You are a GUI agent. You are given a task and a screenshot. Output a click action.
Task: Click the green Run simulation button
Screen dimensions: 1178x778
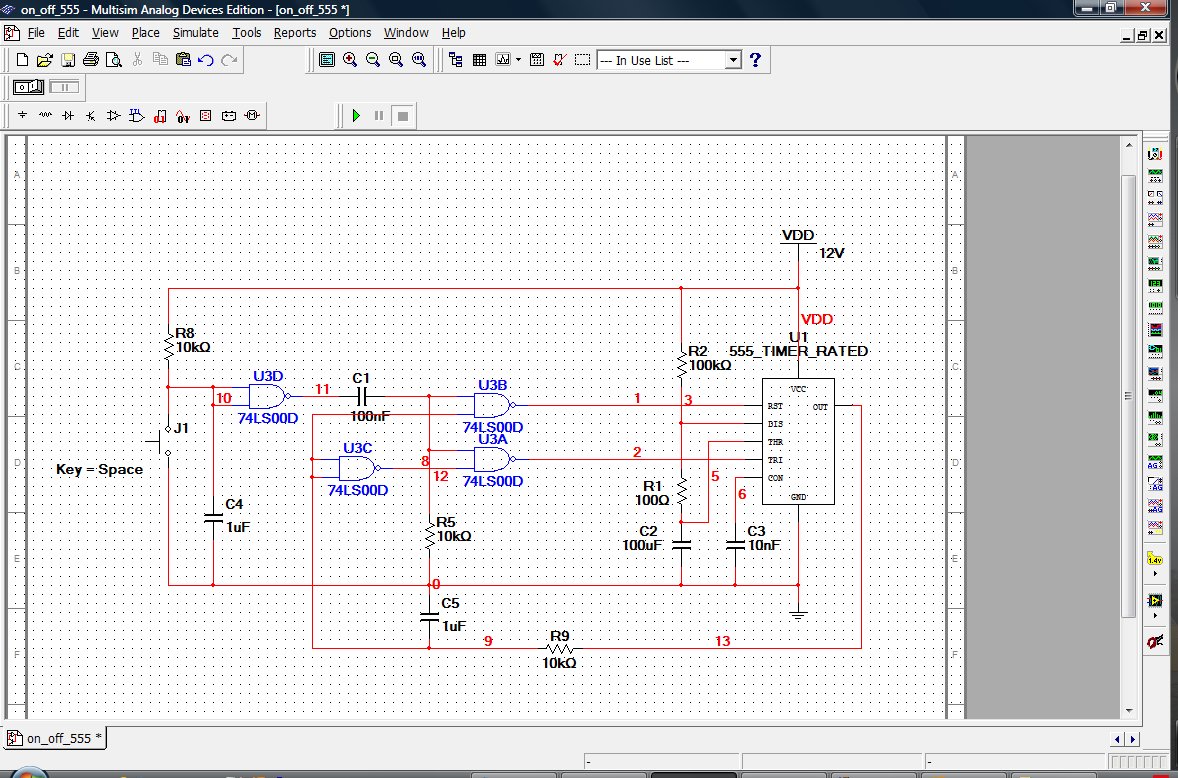click(x=356, y=116)
